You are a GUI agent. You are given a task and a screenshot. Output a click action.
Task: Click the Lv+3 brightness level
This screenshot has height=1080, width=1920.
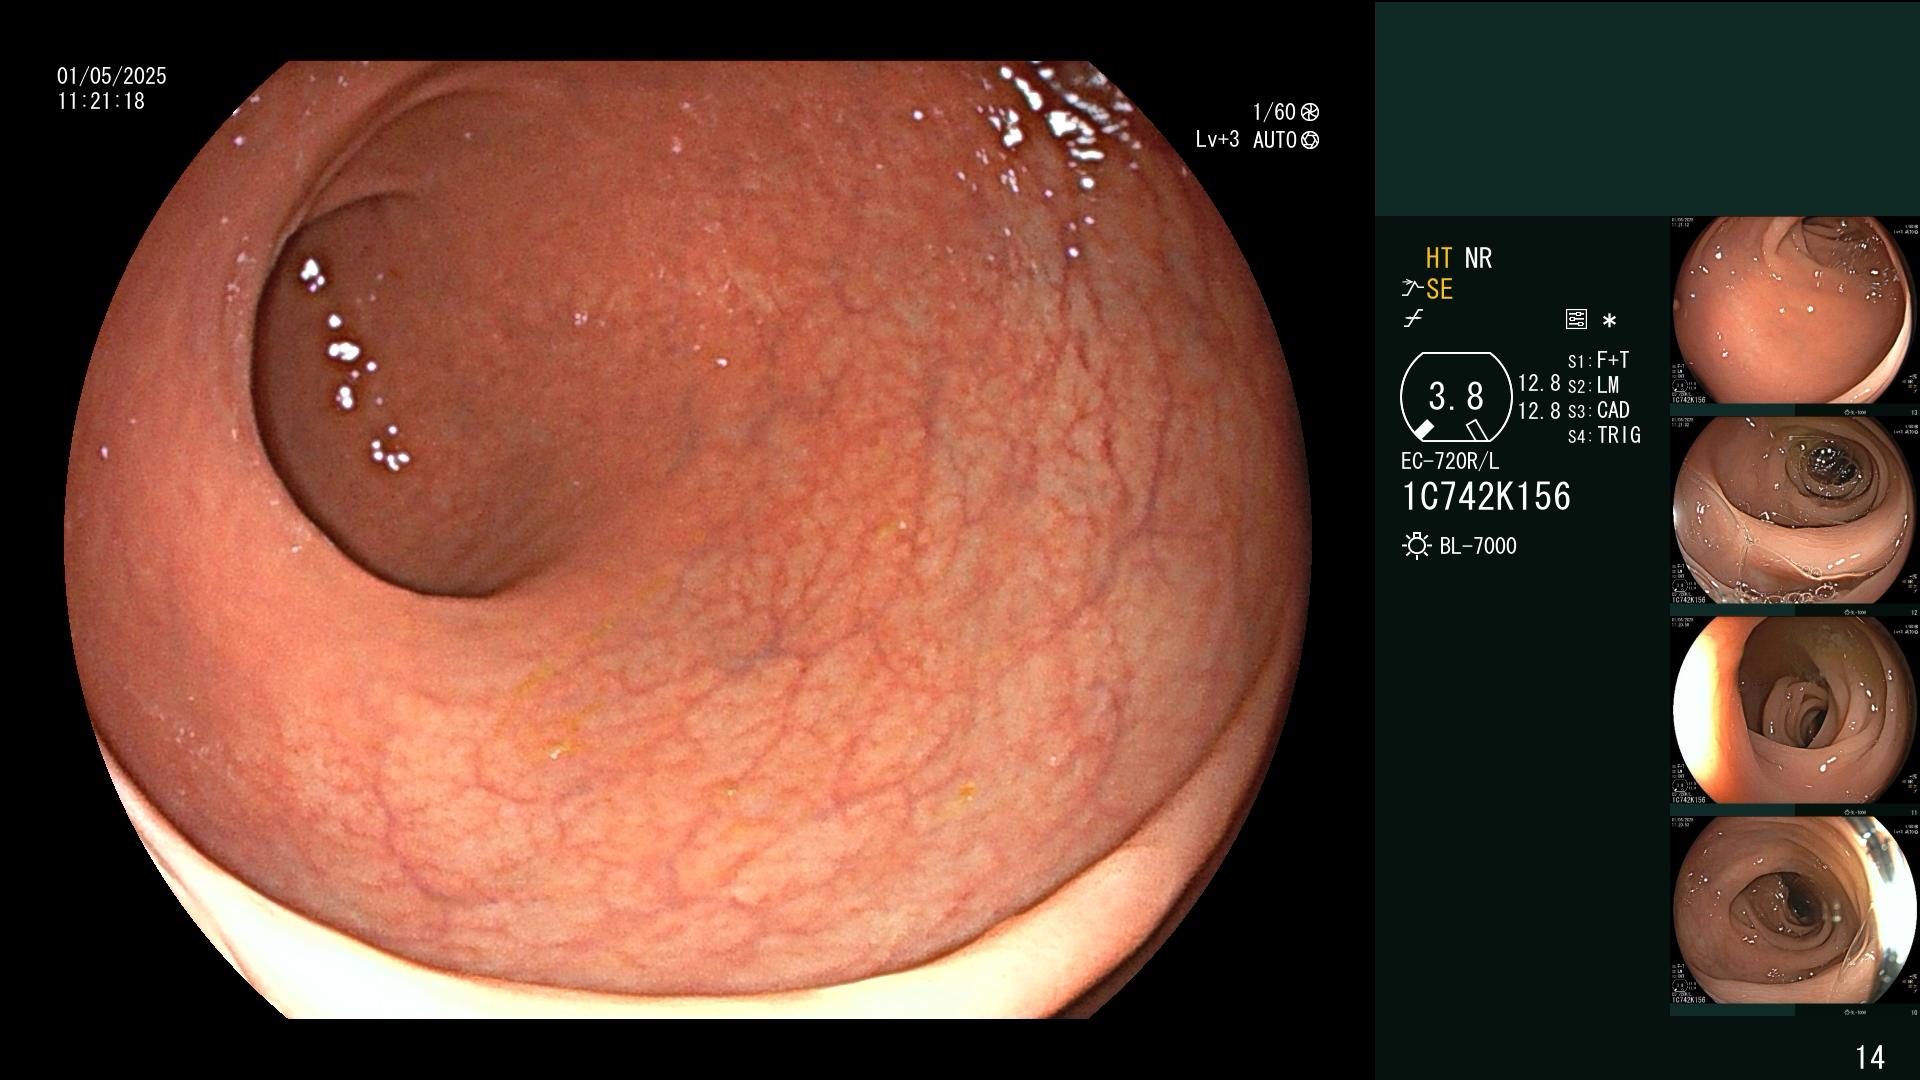(1217, 140)
